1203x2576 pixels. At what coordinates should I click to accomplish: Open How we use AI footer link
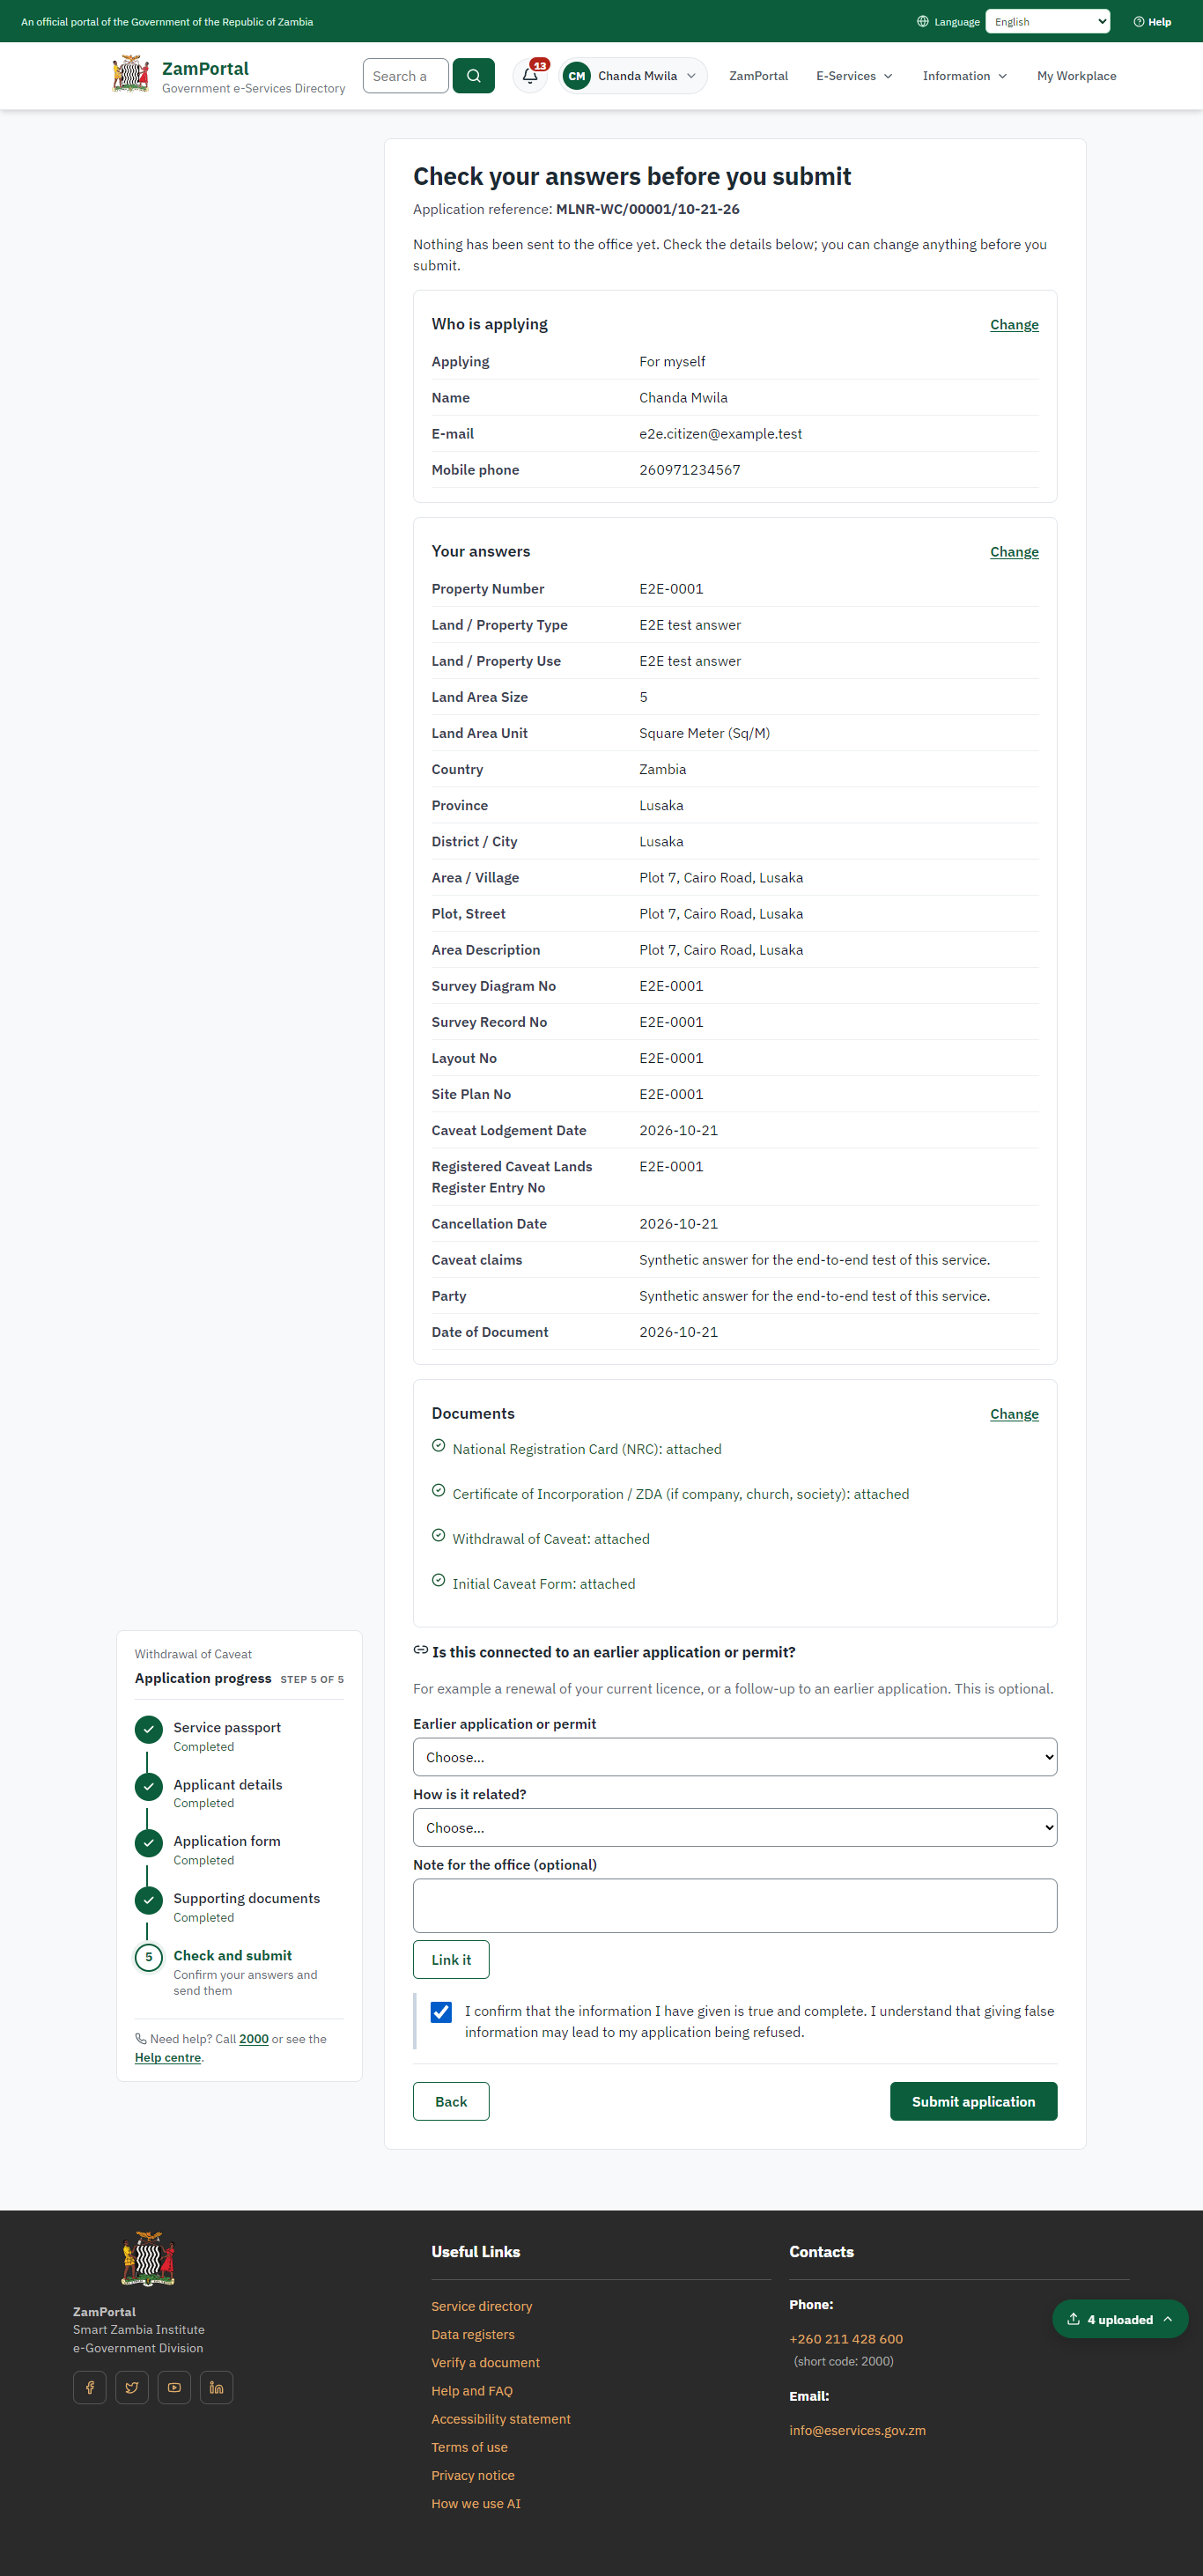click(x=476, y=2503)
